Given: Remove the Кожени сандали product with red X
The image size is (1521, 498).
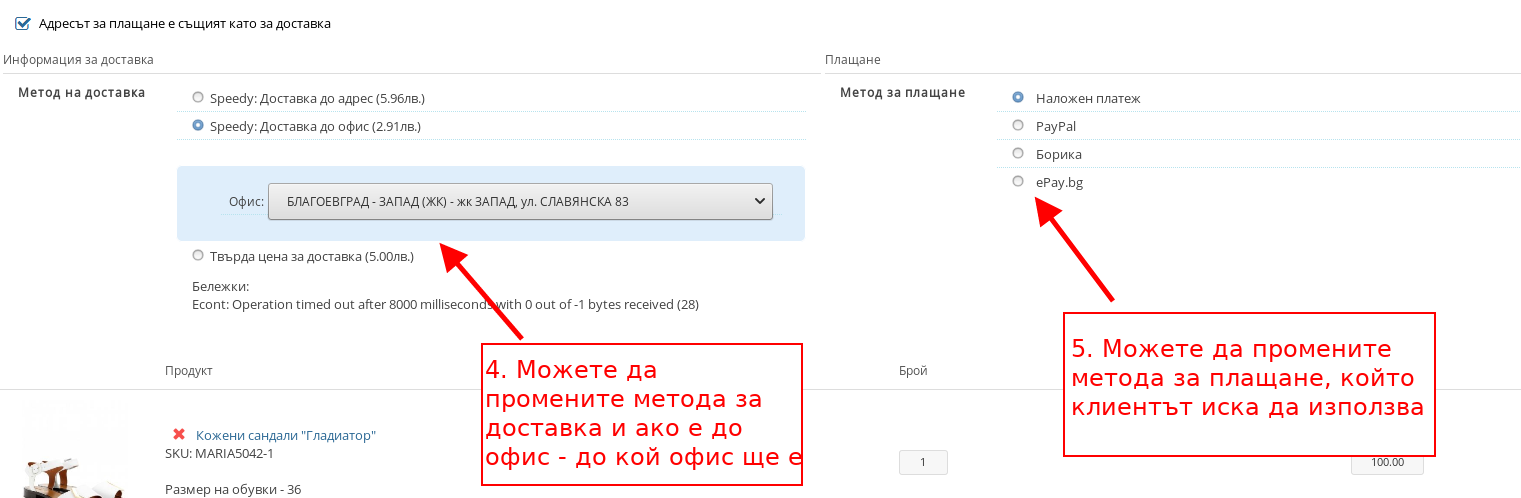Looking at the screenshot, I should coord(179,435).
